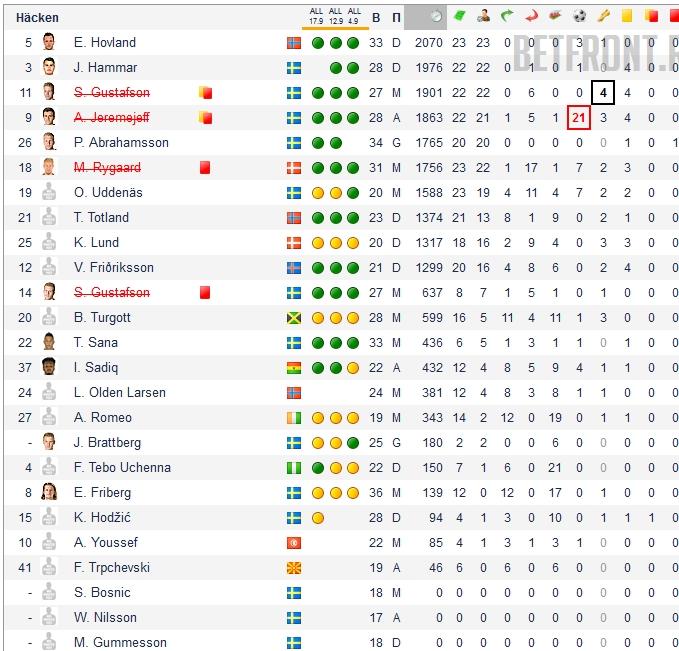The image size is (679, 651).
Task: Click the yellow card column header icon
Action: (x=628, y=17)
